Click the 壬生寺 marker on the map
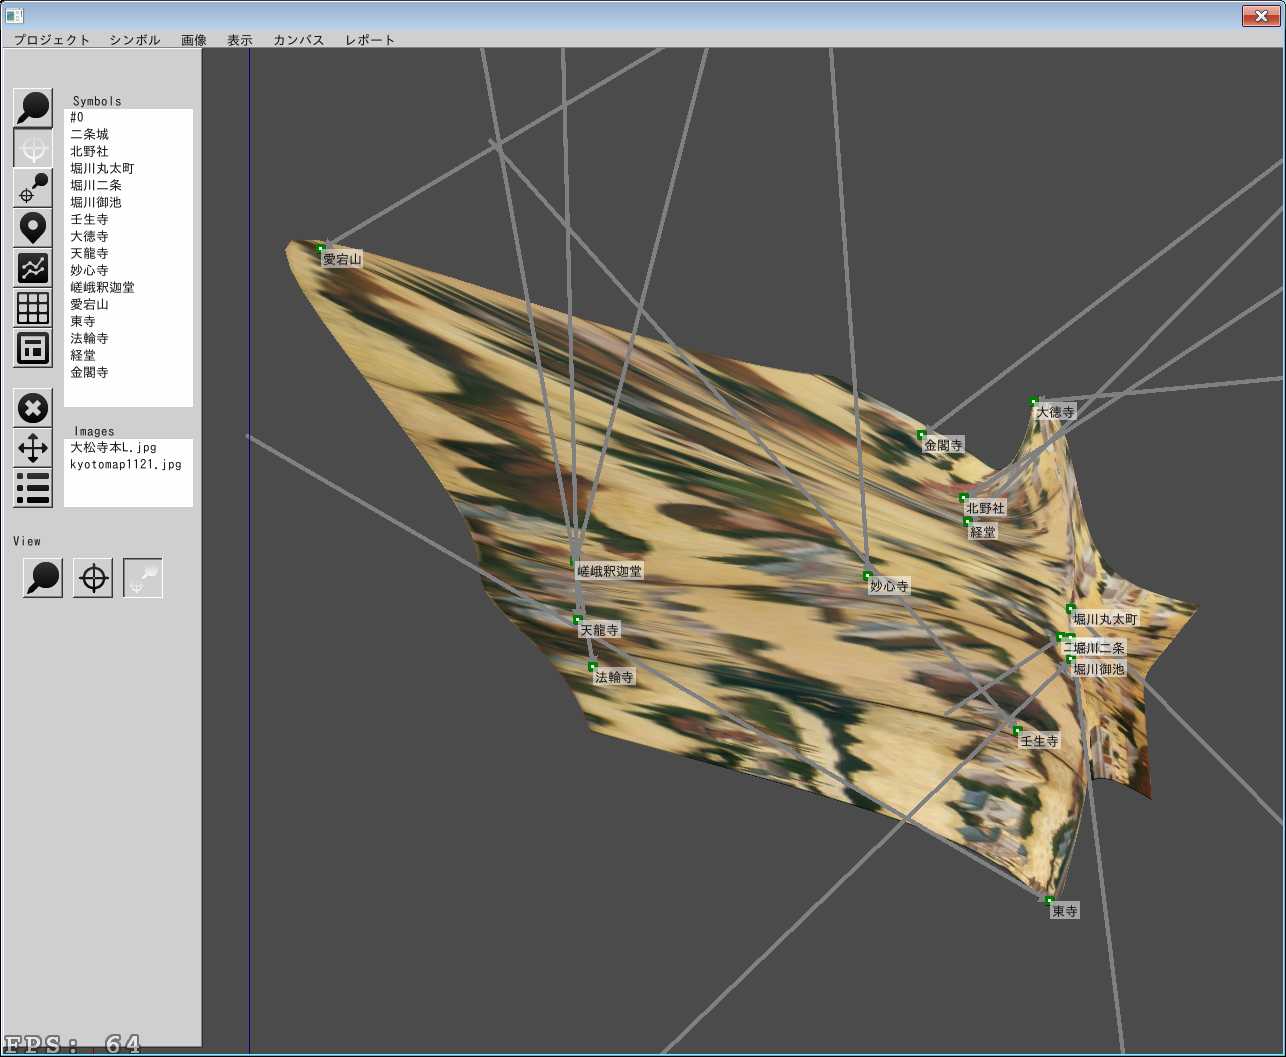Viewport: 1286px width, 1057px height. [1017, 730]
